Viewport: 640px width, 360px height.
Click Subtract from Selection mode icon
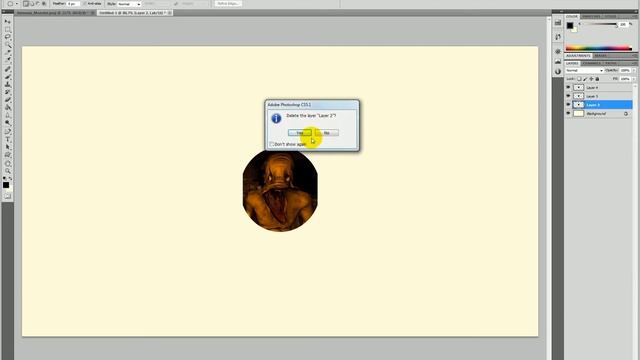click(38, 4)
